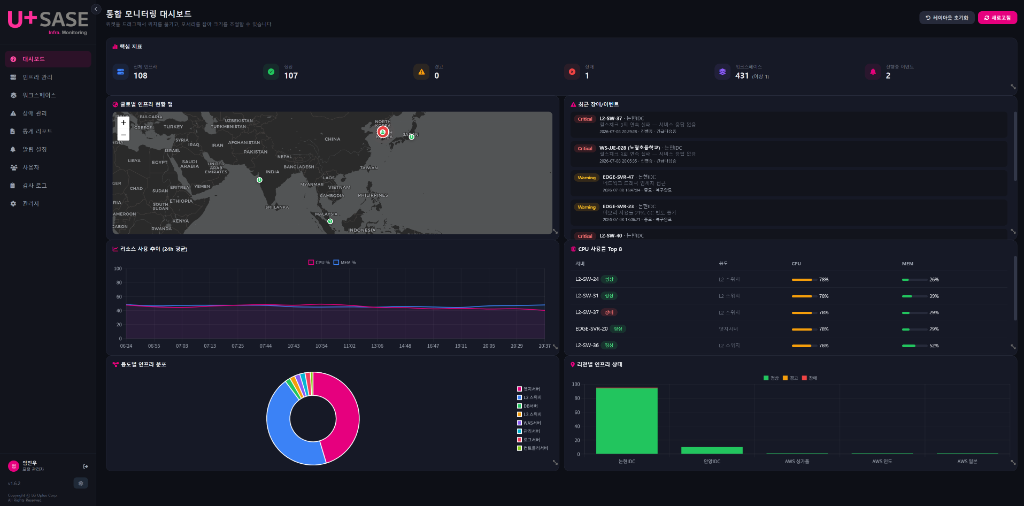
Task: Click the resize handle of the donut chart widget
Action: [x=555, y=462]
